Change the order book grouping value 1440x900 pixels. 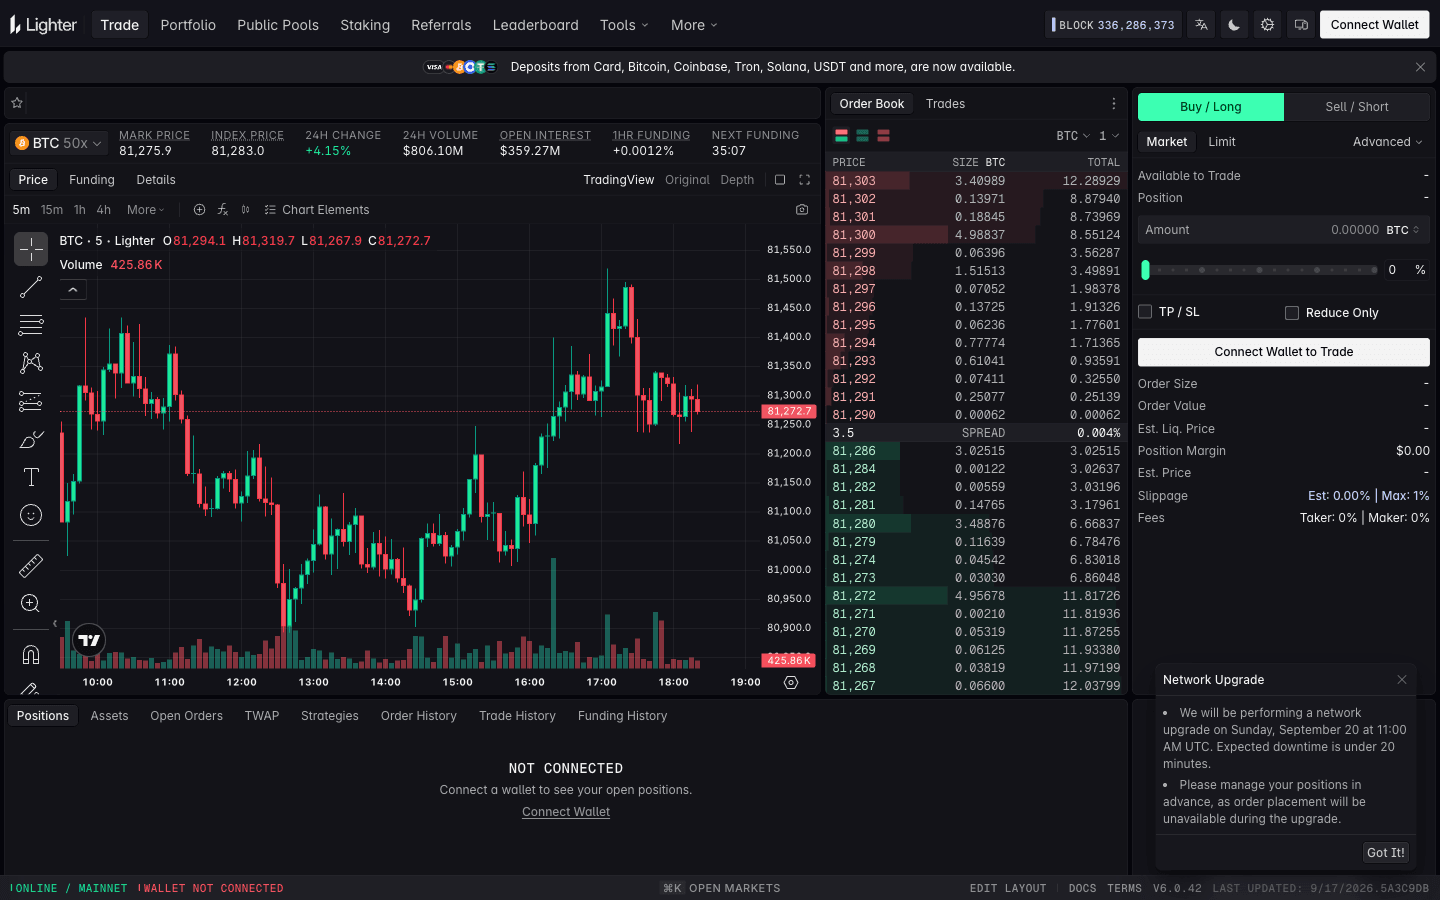[x=1109, y=136]
